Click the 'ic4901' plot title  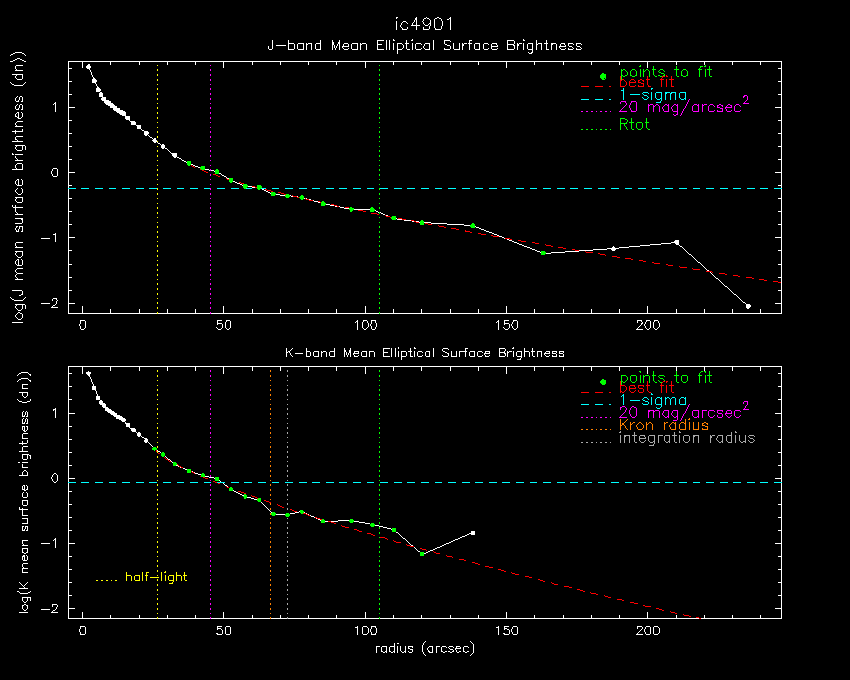point(424,24)
